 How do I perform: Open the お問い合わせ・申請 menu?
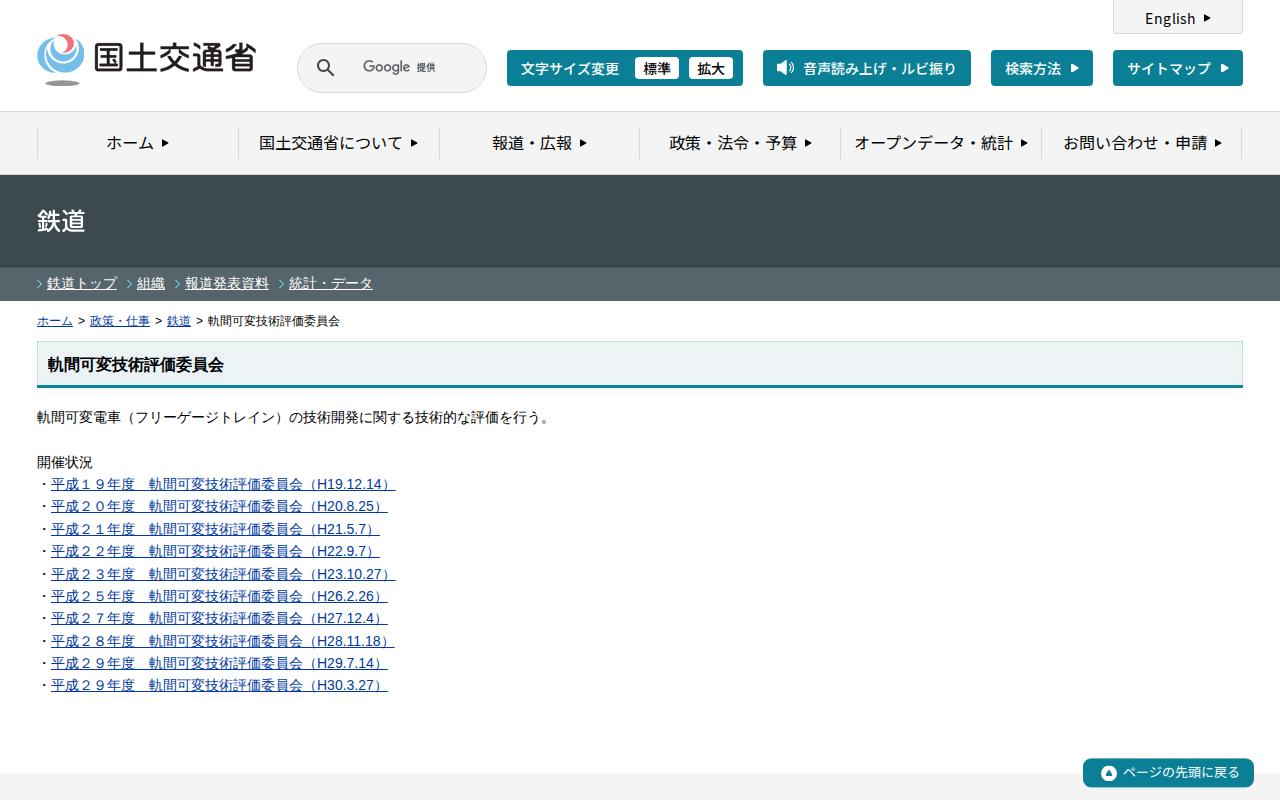click(1142, 143)
